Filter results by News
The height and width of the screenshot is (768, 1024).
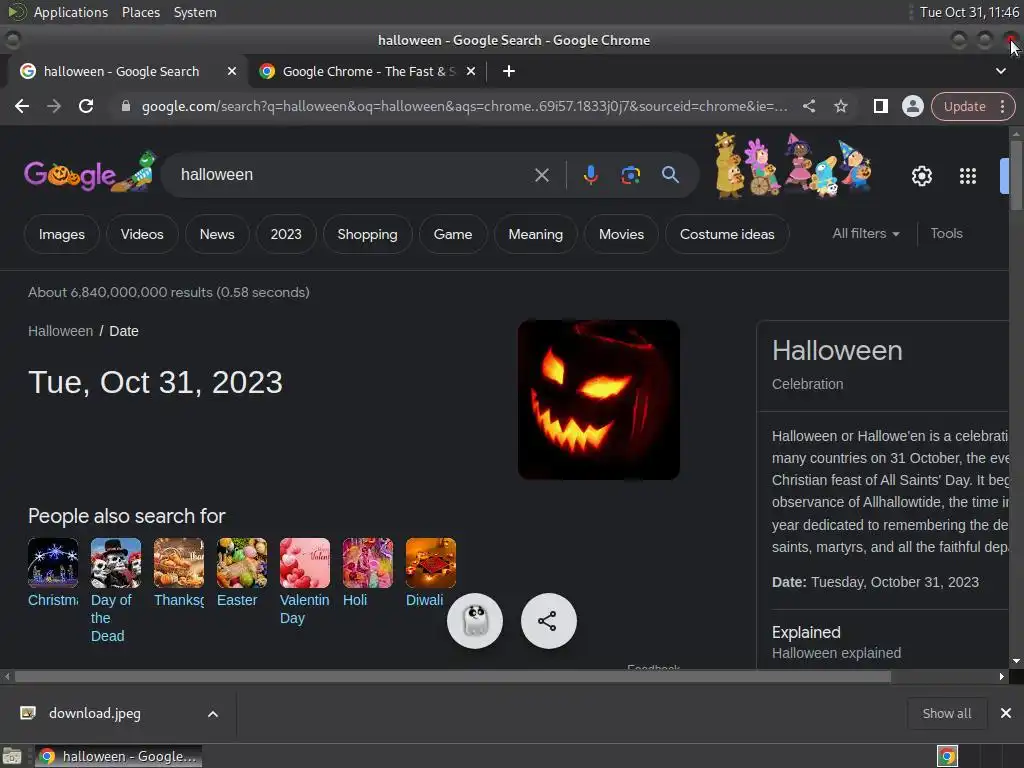(217, 234)
